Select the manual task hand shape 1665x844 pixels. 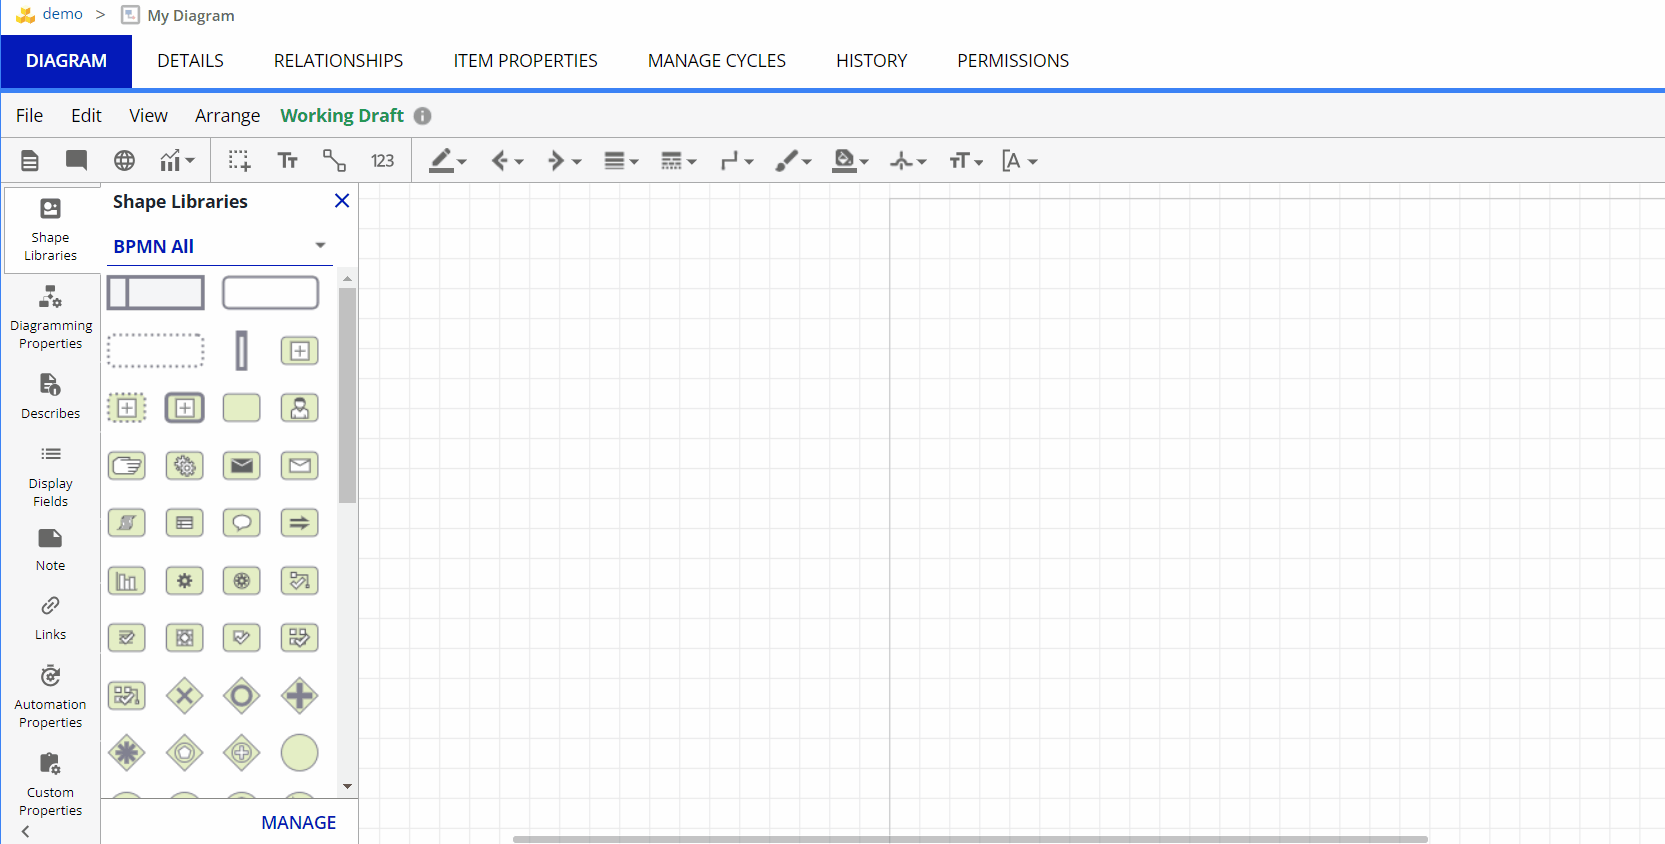point(127,465)
